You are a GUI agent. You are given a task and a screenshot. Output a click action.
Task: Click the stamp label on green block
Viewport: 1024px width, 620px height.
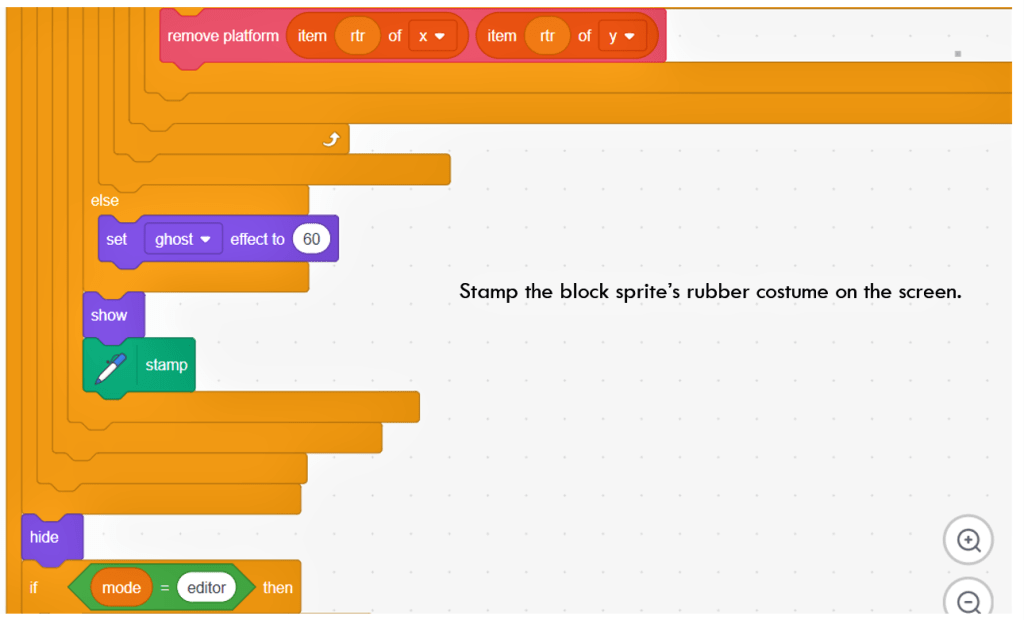166,365
